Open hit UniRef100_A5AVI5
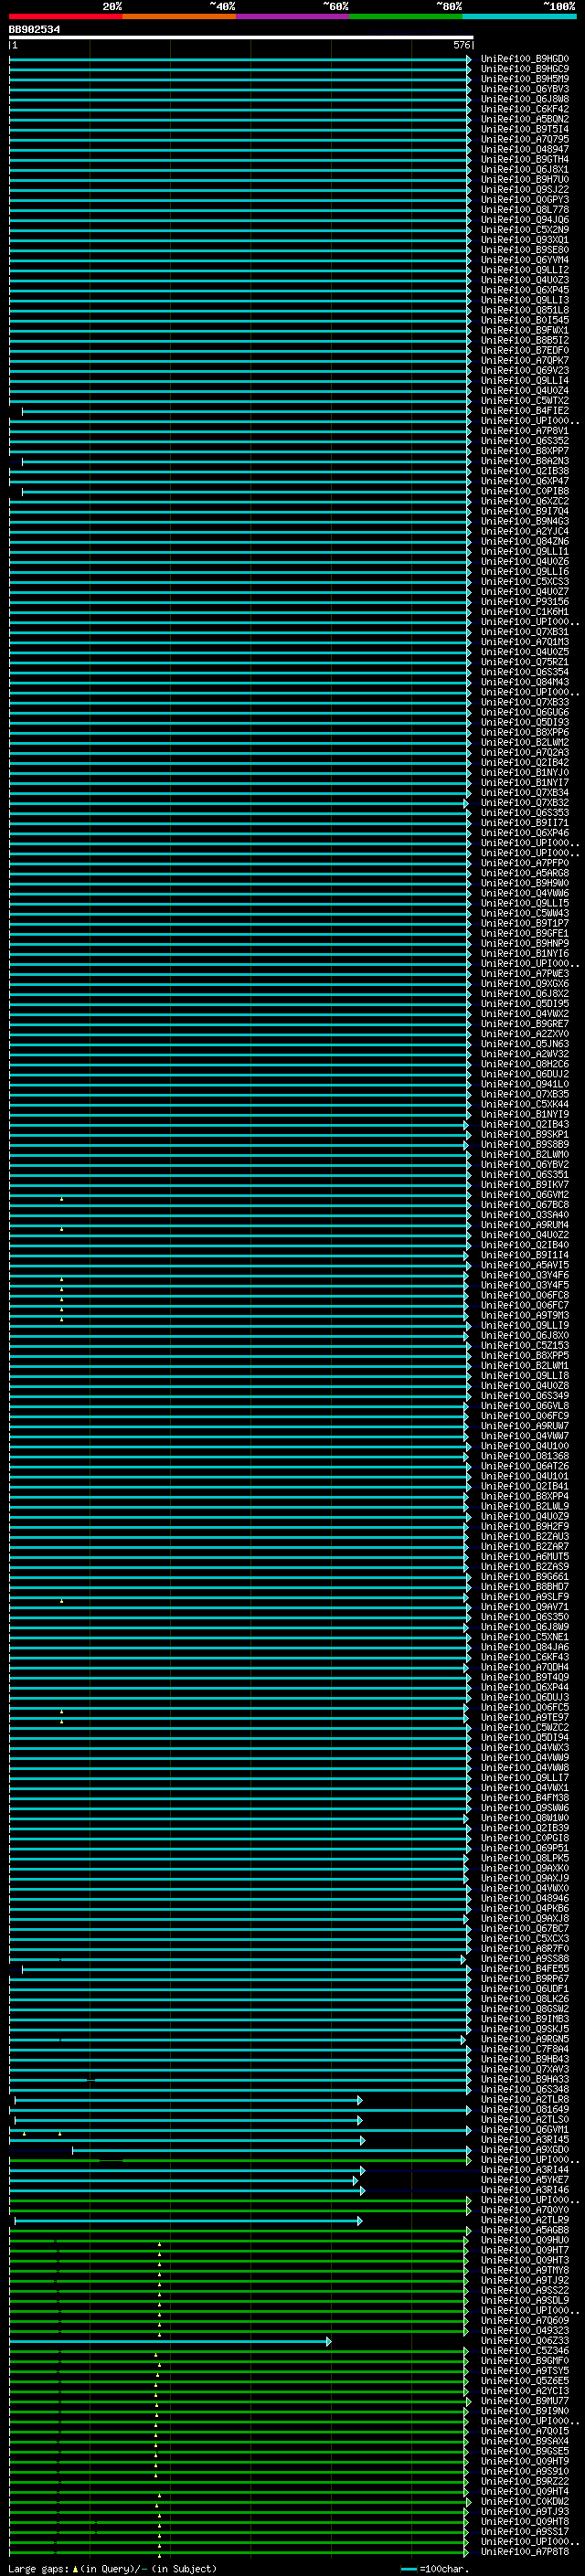This screenshot has width=585, height=2576. [x=525, y=1265]
